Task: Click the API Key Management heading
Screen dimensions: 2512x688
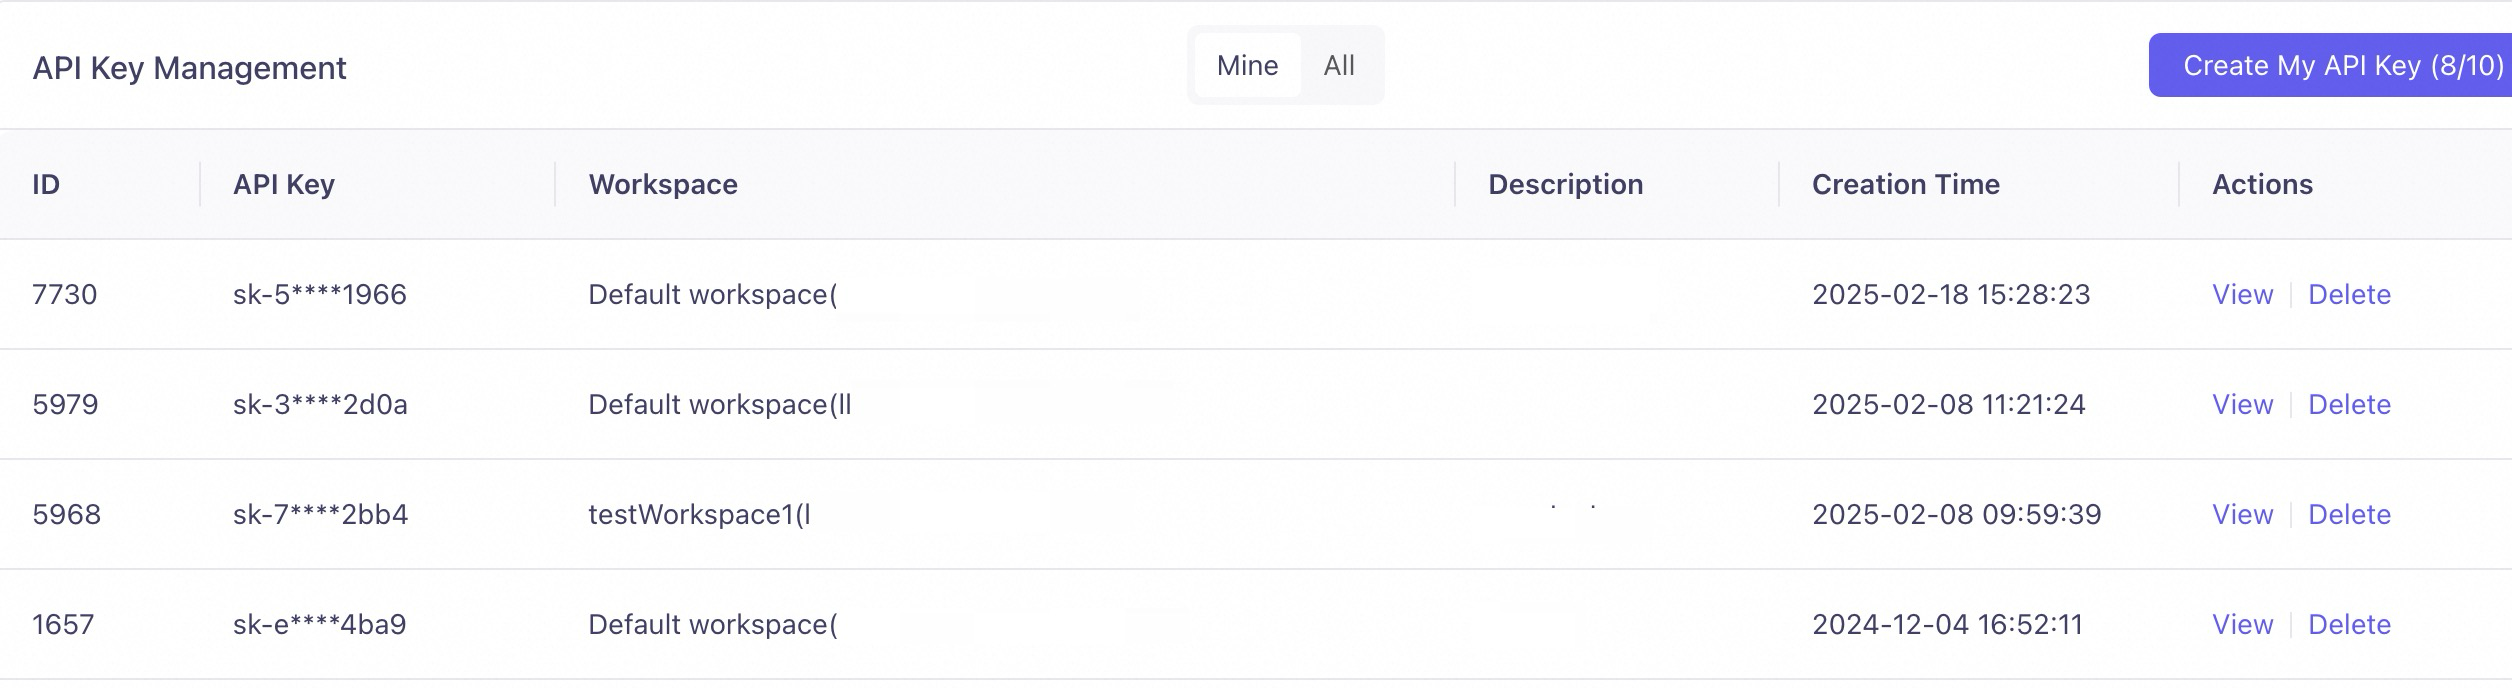Action: [189, 68]
